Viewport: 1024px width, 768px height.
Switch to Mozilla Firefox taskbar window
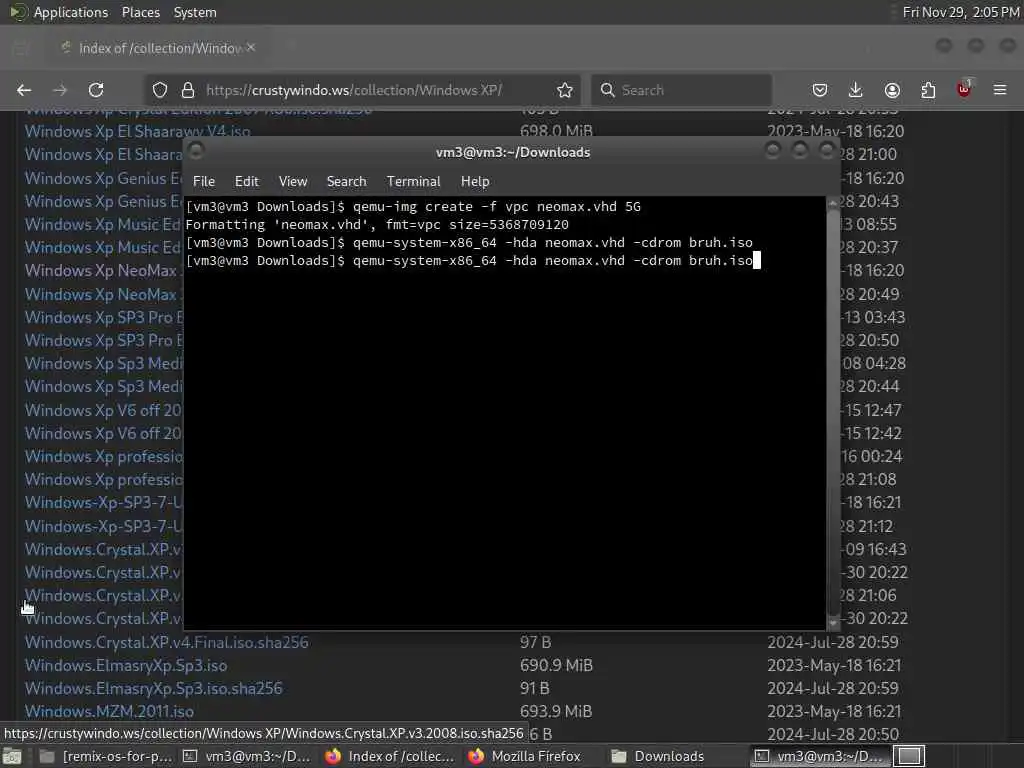(x=526, y=756)
